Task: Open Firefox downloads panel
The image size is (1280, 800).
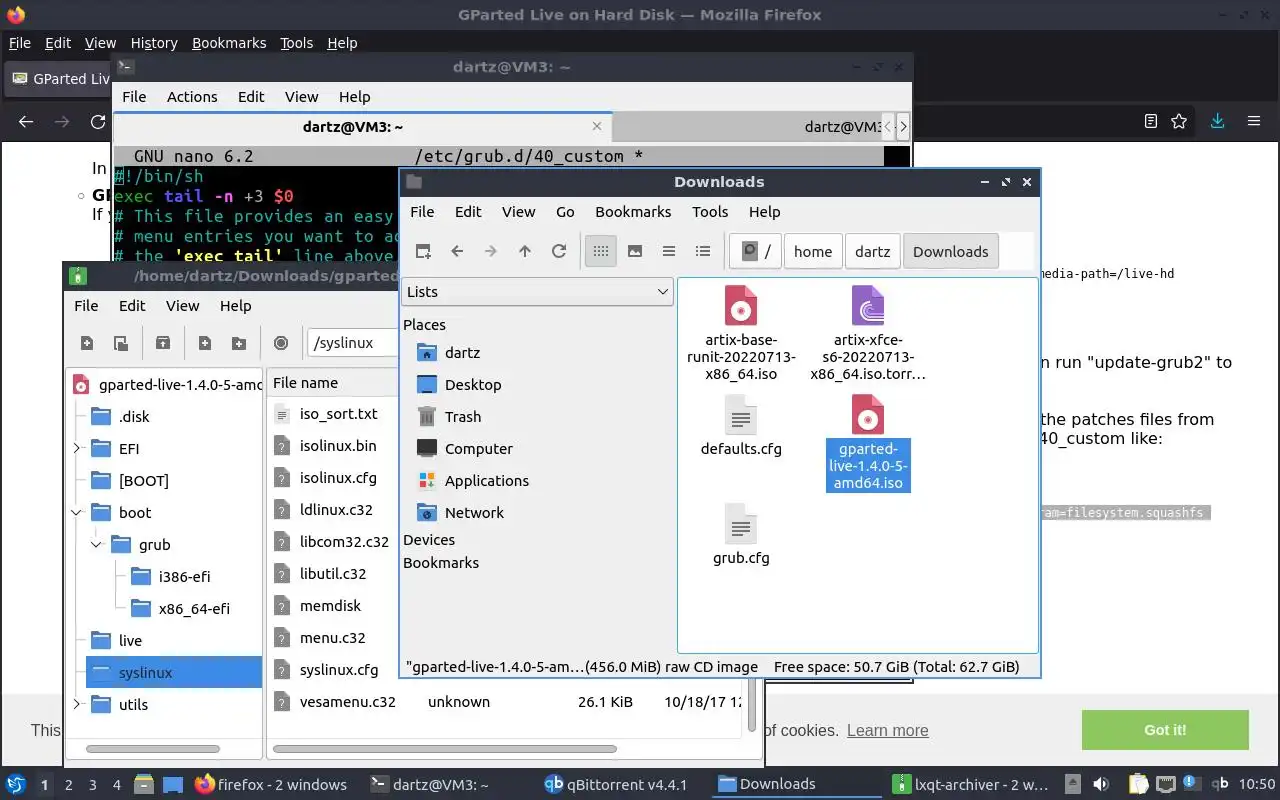Action: [1218, 121]
